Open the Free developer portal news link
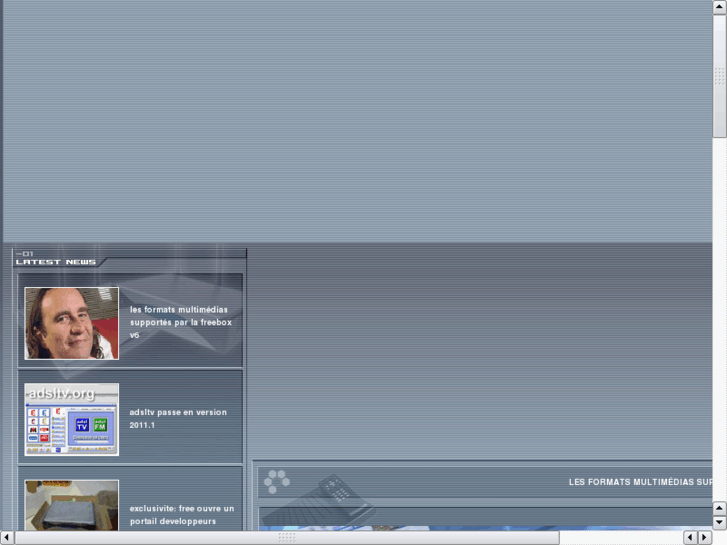 coord(182,515)
